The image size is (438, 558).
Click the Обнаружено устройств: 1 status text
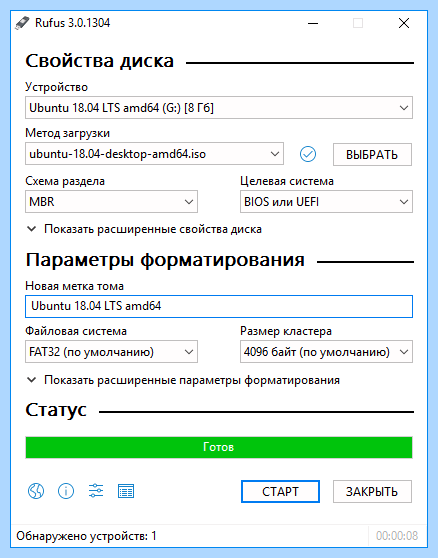(x=86, y=536)
